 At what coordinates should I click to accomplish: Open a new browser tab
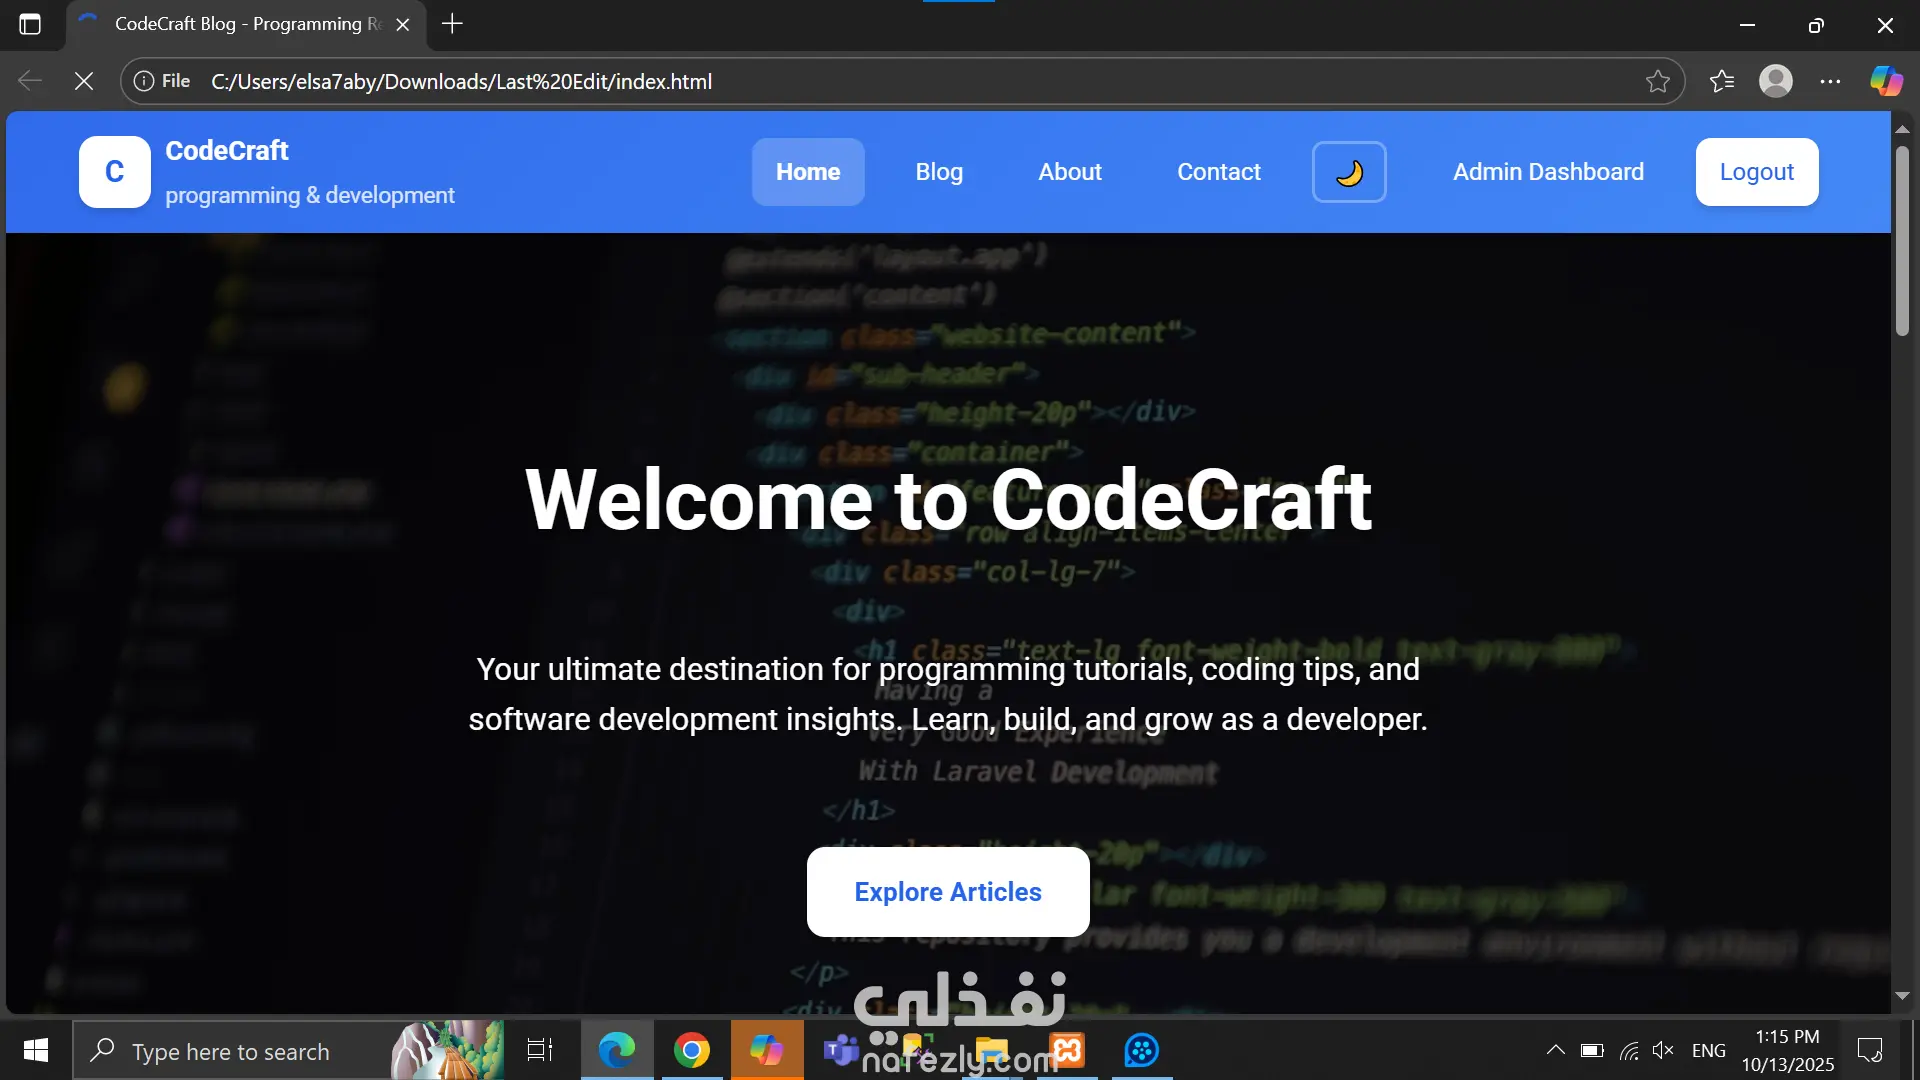[452, 24]
